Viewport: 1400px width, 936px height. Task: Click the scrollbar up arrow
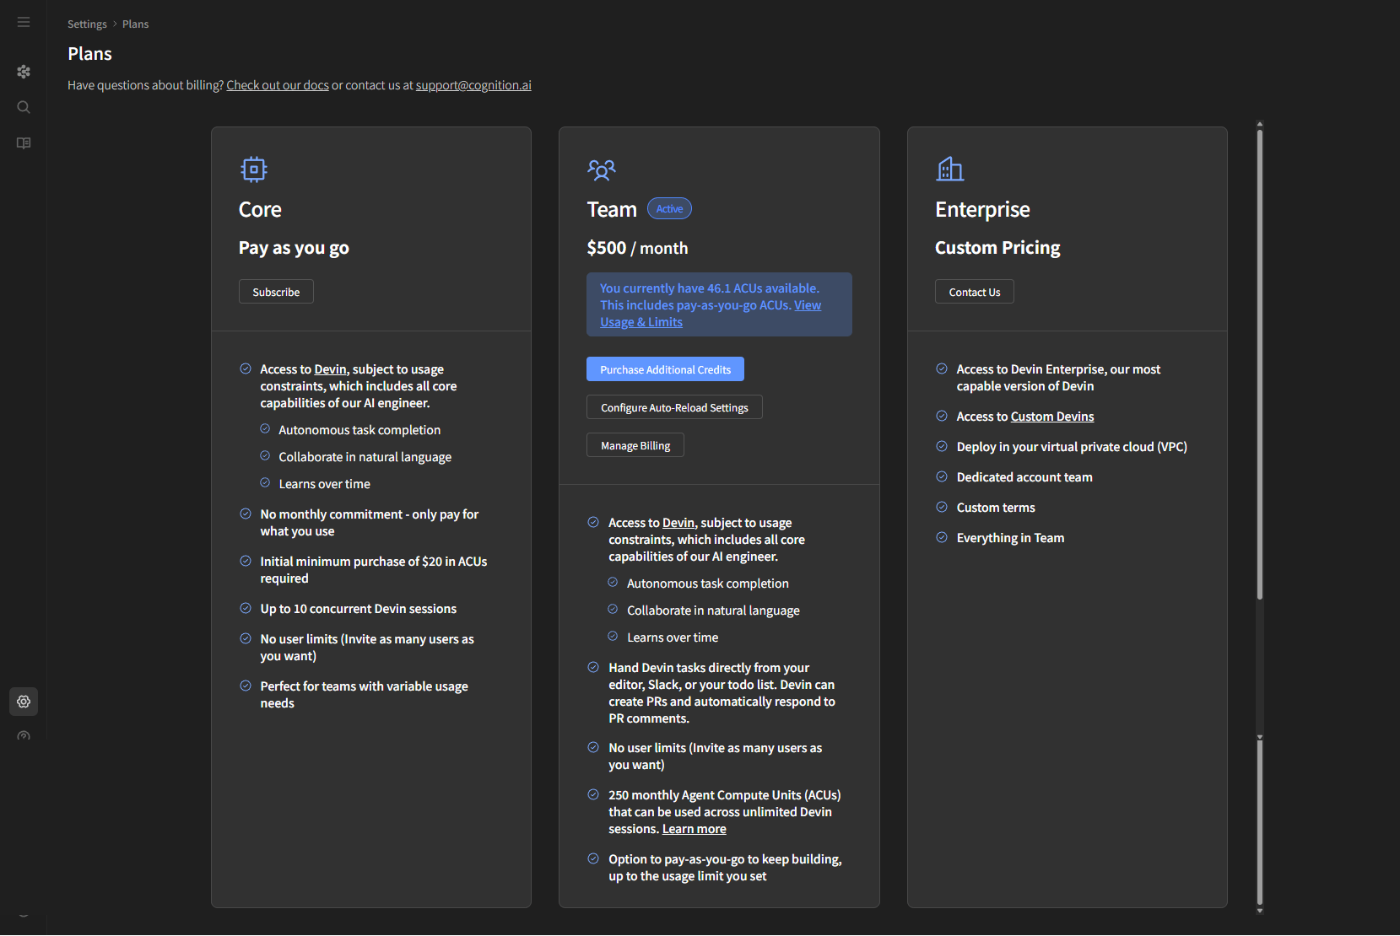(x=1260, y=124)
